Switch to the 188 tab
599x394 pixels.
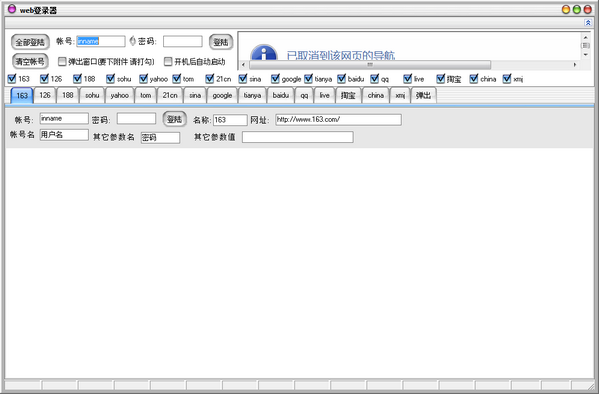(68, 95)
